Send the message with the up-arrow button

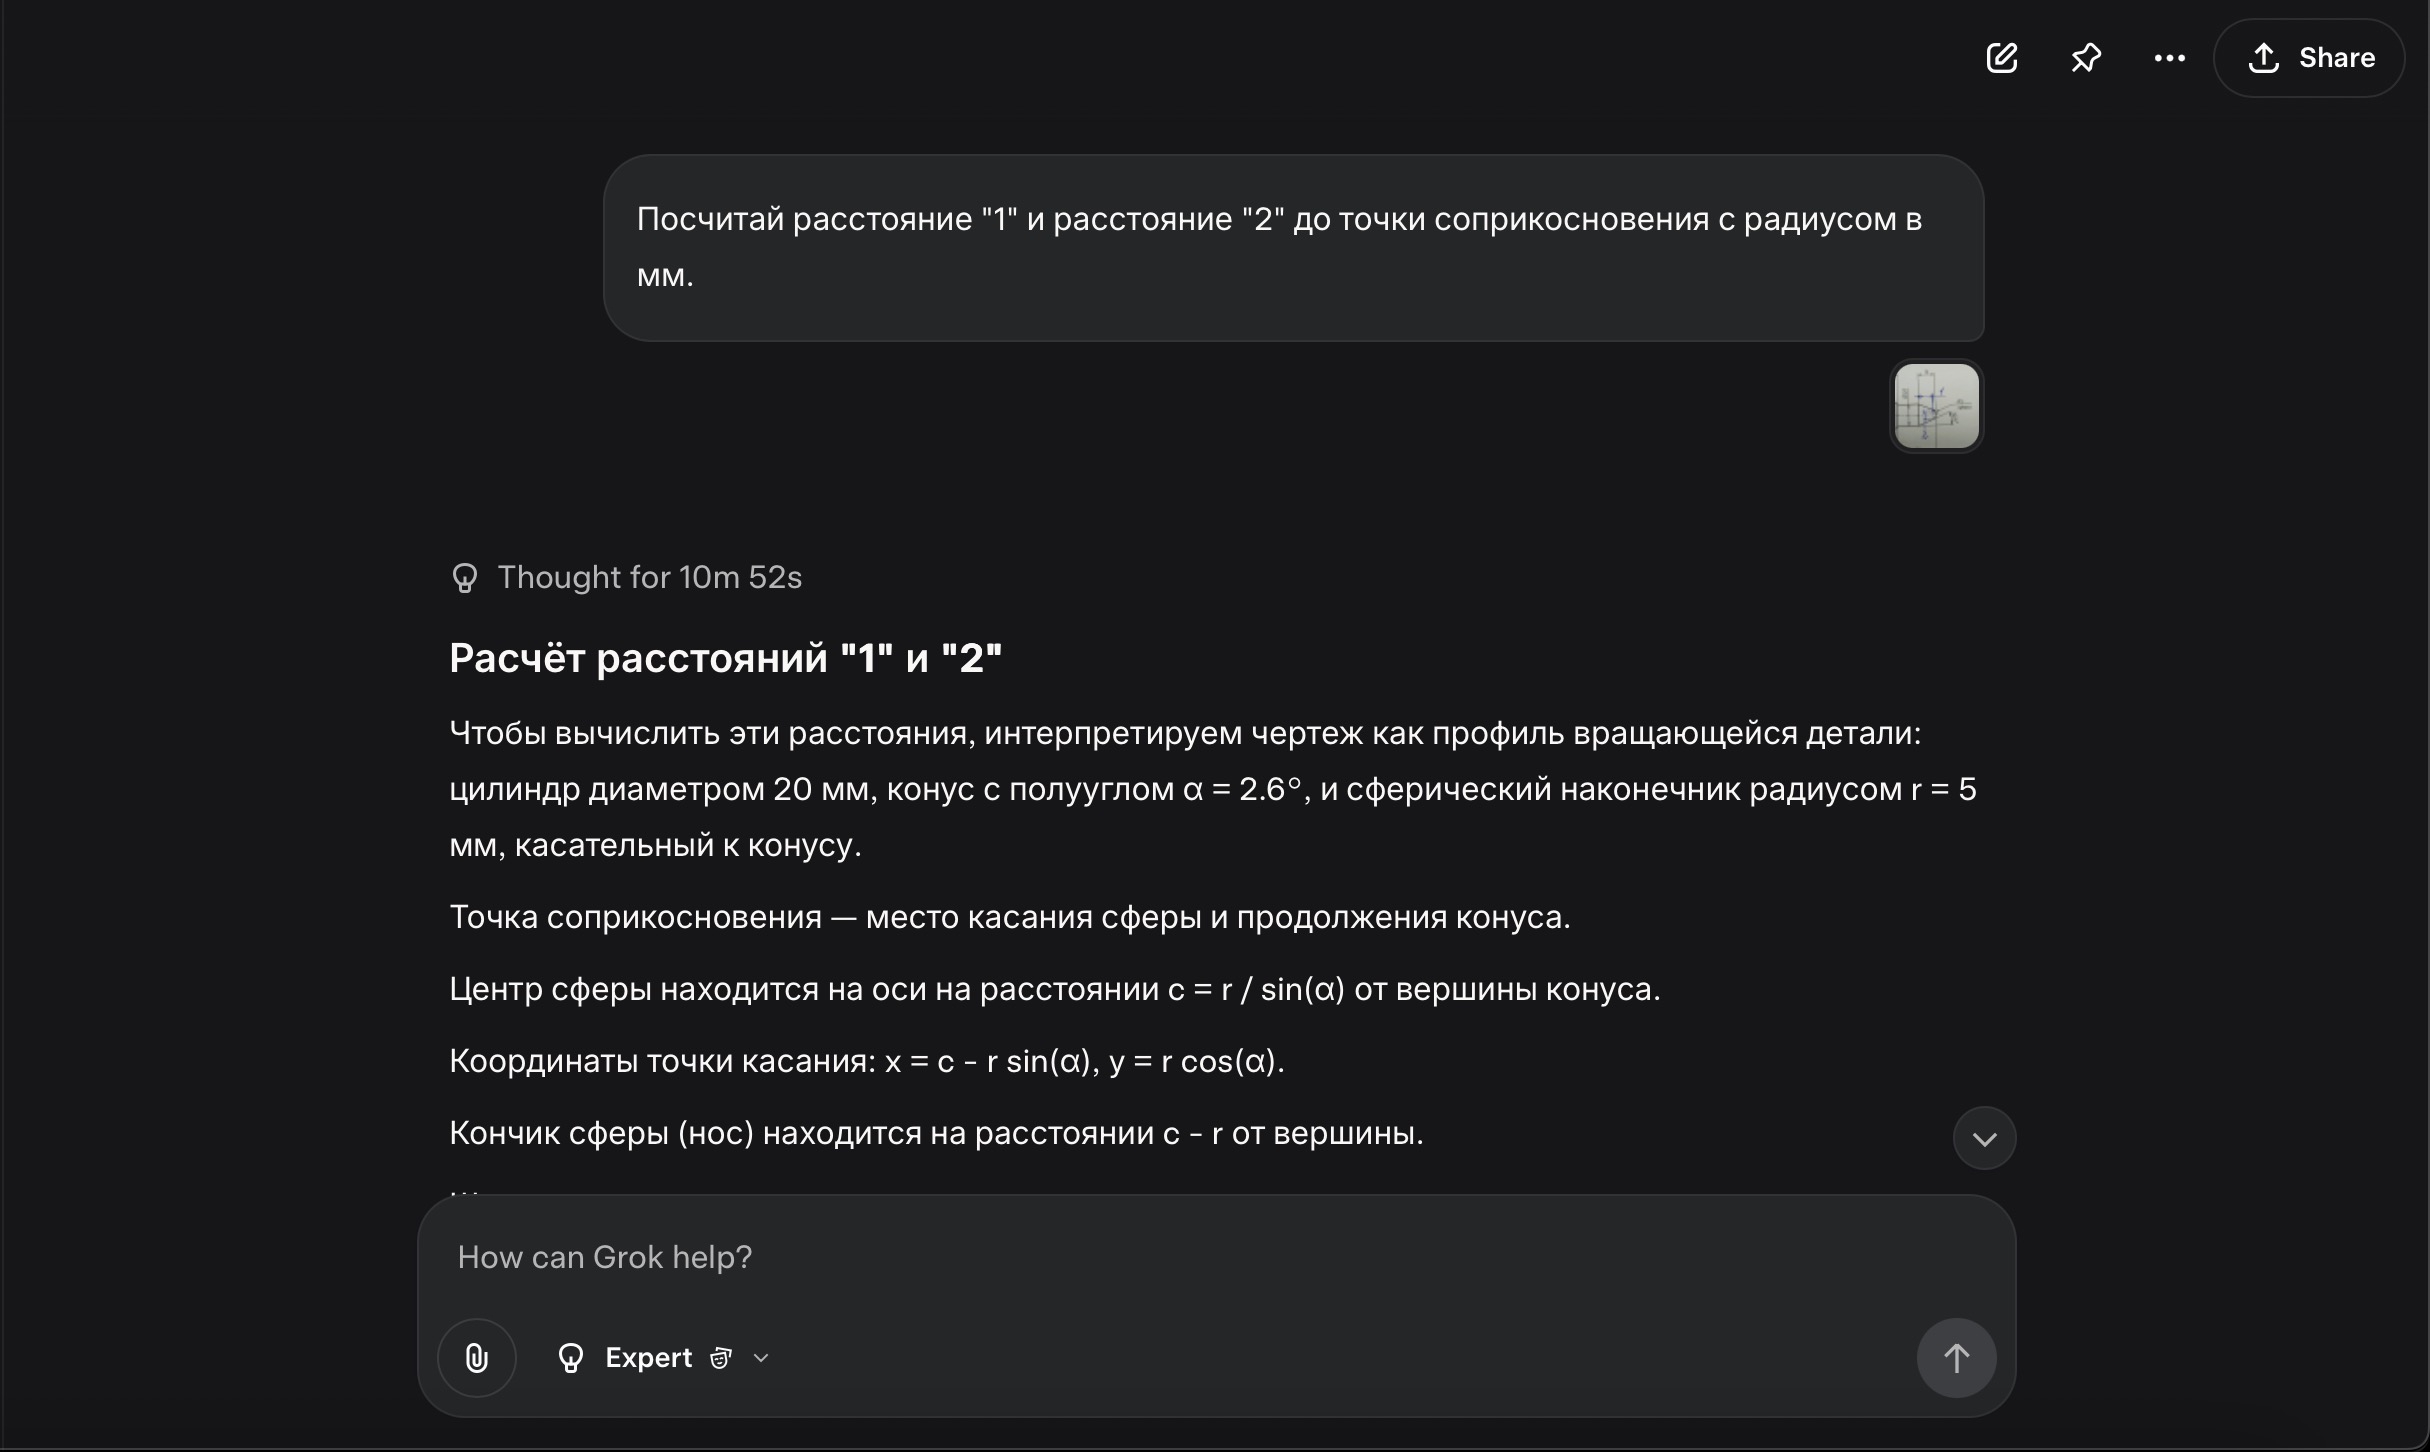tap(1956, 1358)
